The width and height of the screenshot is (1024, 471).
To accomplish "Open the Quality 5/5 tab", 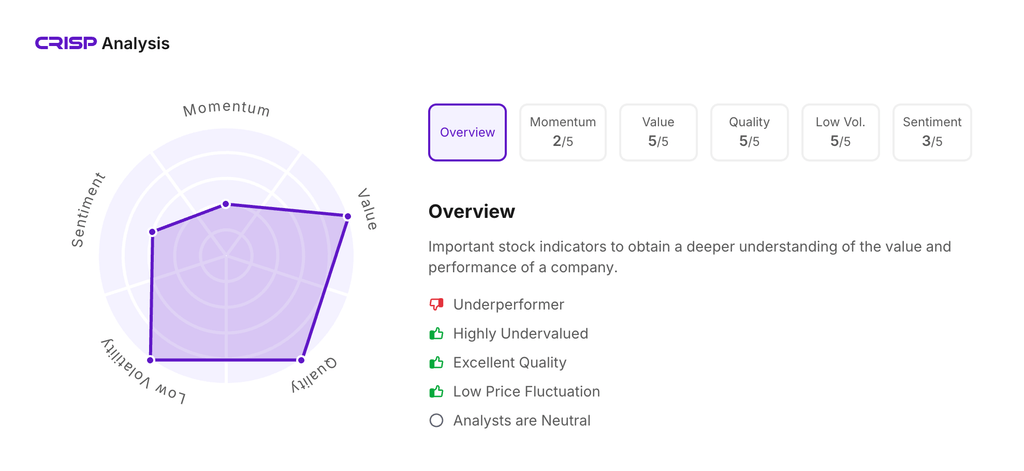I will pyautogui.click(x=749, y=132).
